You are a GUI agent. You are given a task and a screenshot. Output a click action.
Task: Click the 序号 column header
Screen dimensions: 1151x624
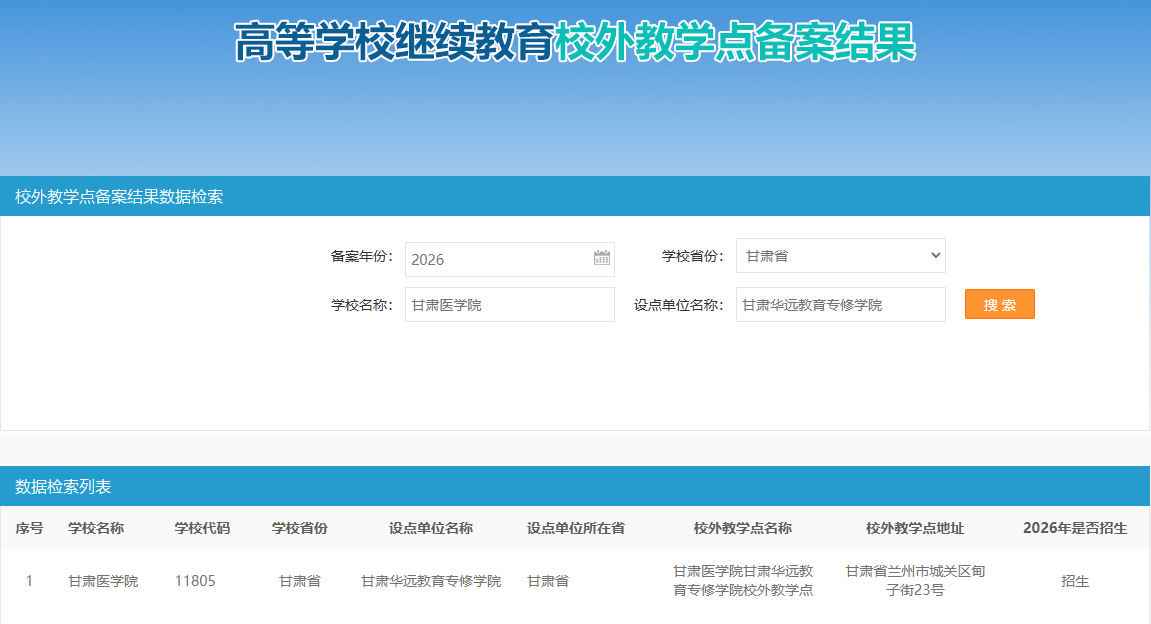tap(29, 528)
